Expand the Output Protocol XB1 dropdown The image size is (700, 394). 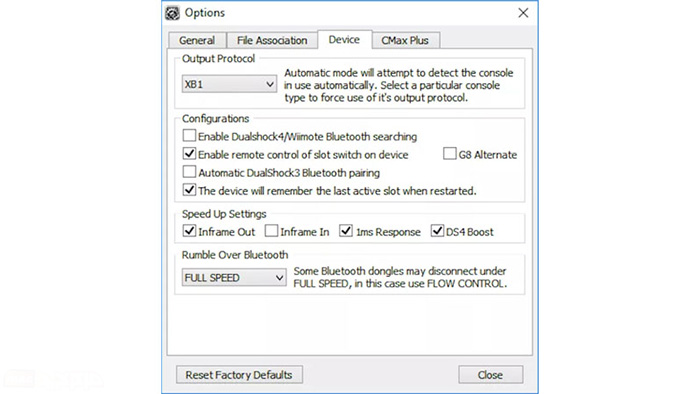click(x=229, y=84)
